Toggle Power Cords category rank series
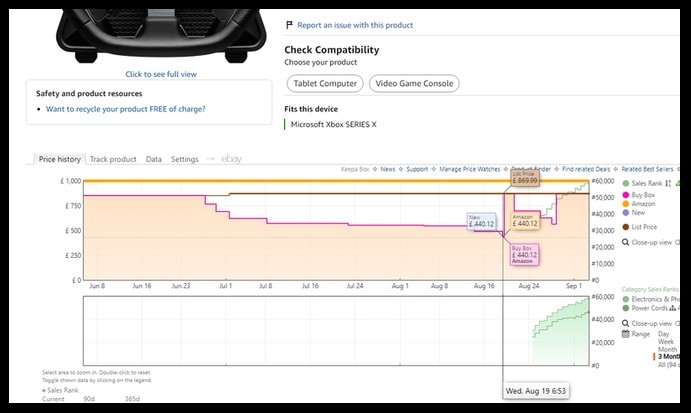This screenshot has width=691, height=413. point(645,308)
